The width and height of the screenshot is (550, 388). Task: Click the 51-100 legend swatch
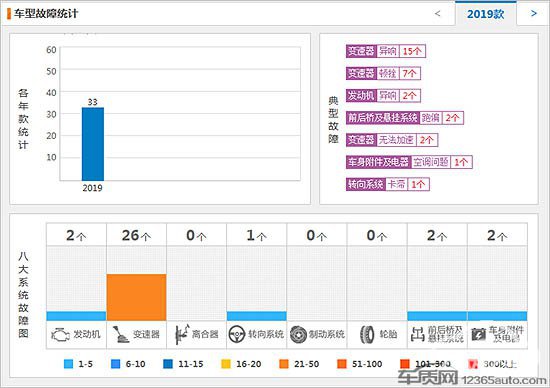[x=342, y=364]
